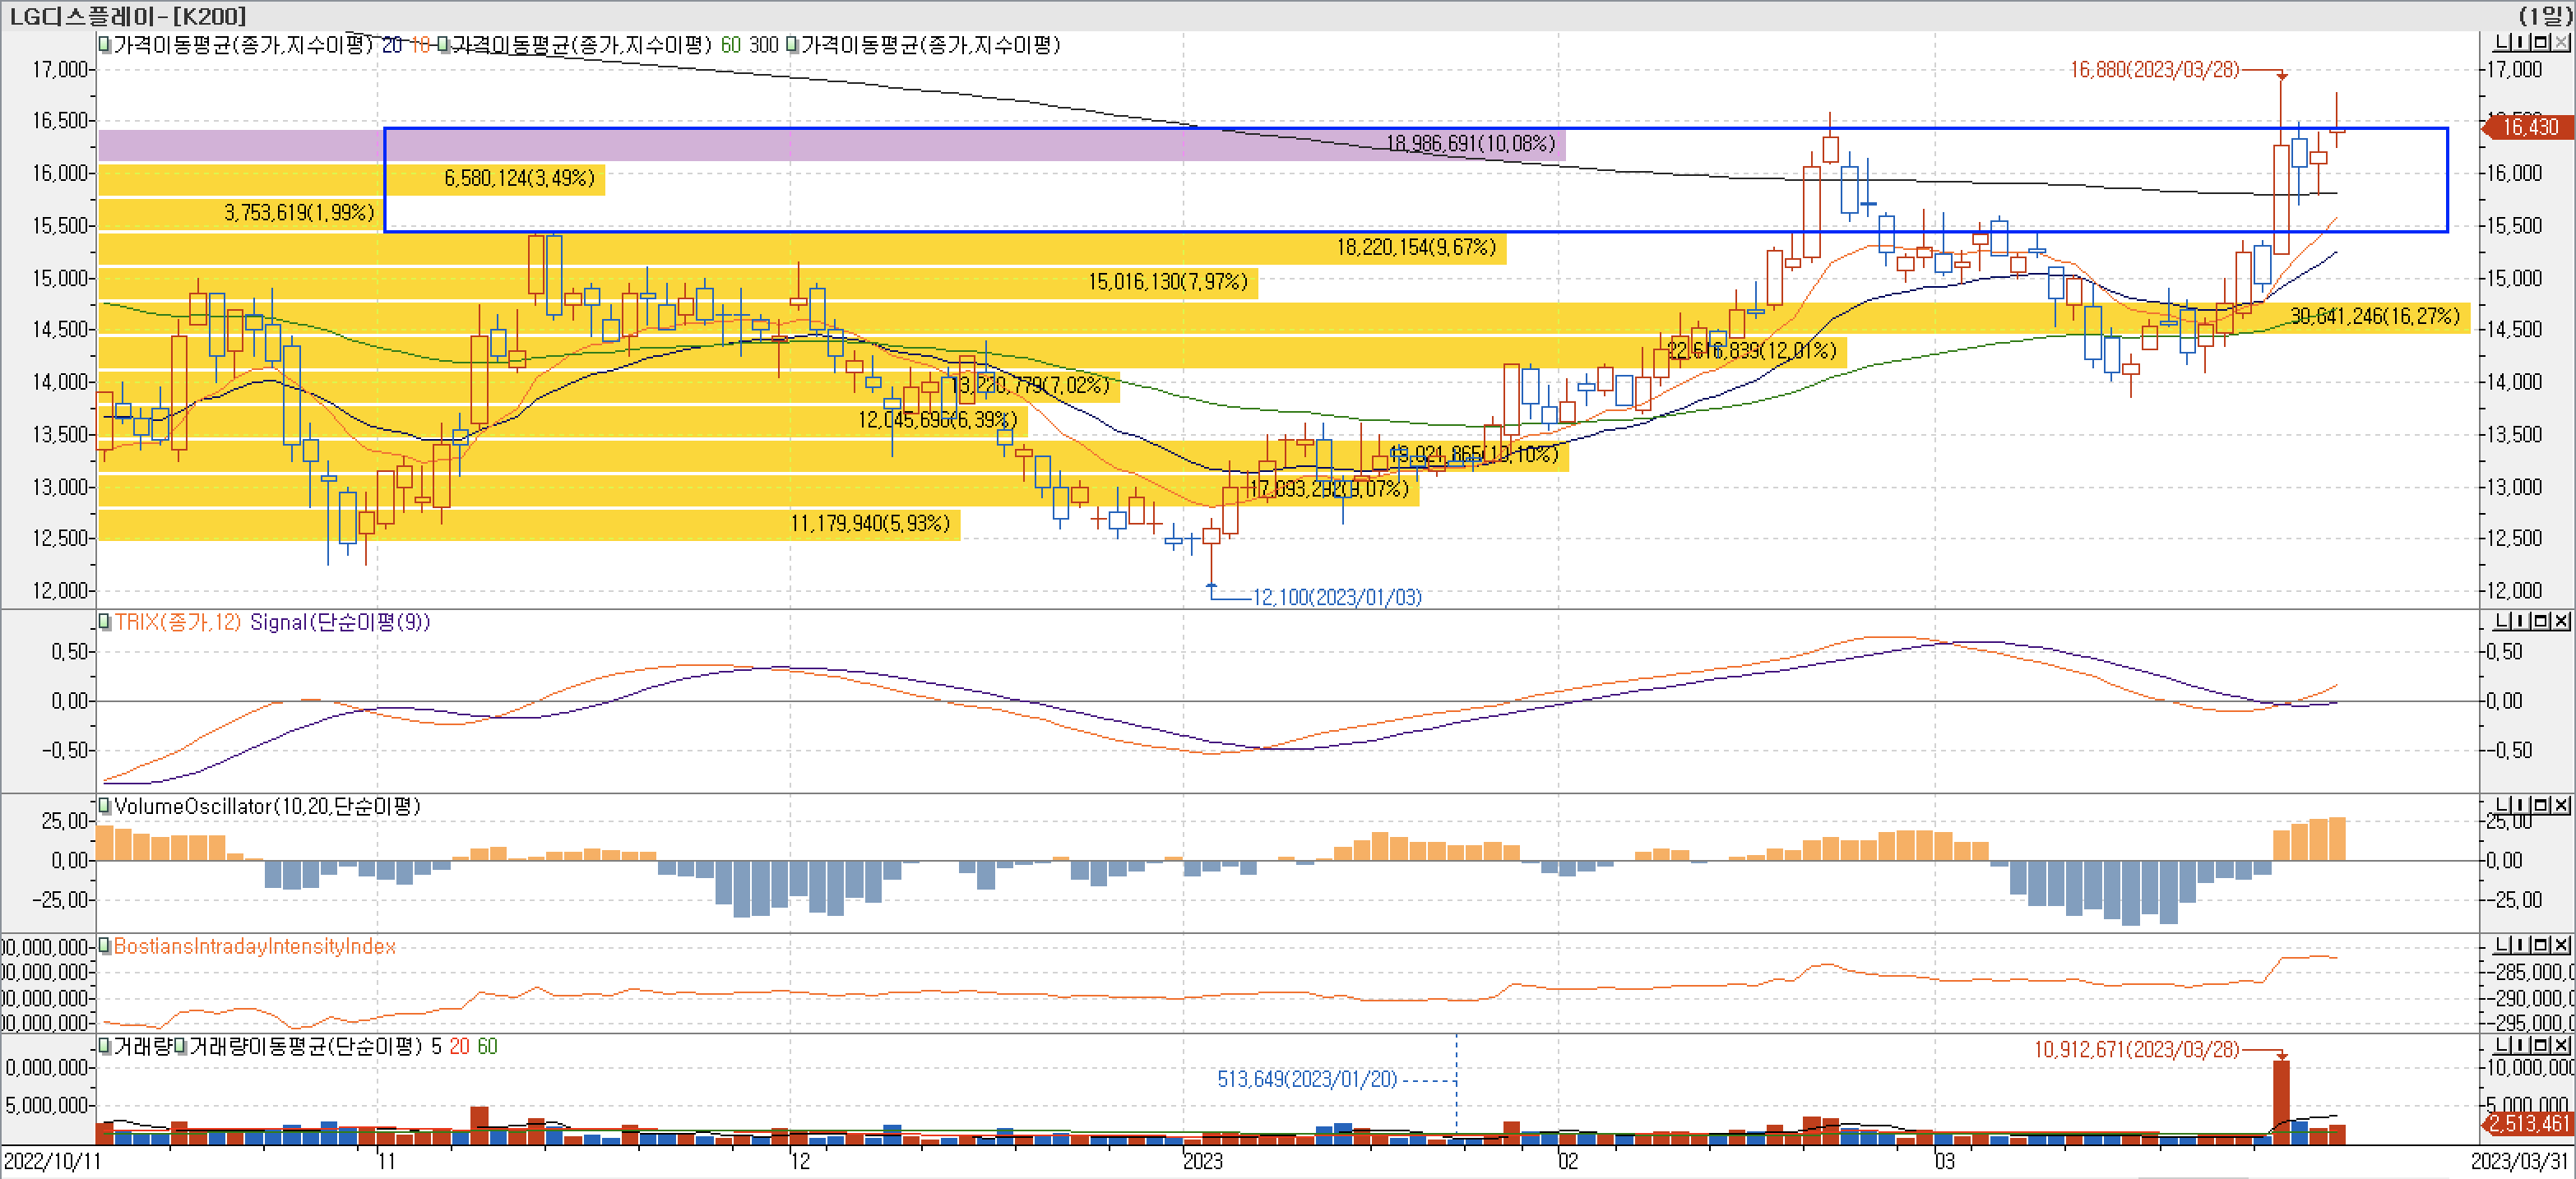This screenshot has height=1179, width=2576.
Task: Toggle the 거래량이동평균 indicator green box
Action: pyautogui.click(x=180, y=1046)
